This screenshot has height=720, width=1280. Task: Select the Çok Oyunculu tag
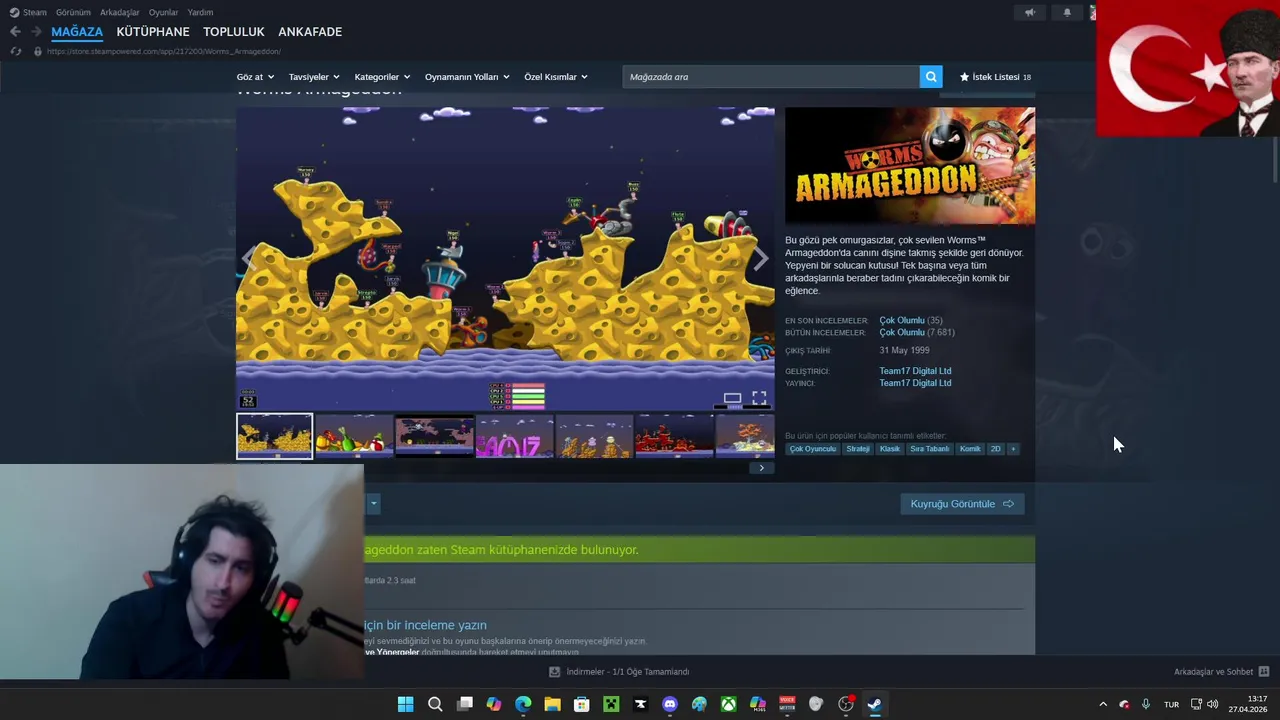[812, 449]
